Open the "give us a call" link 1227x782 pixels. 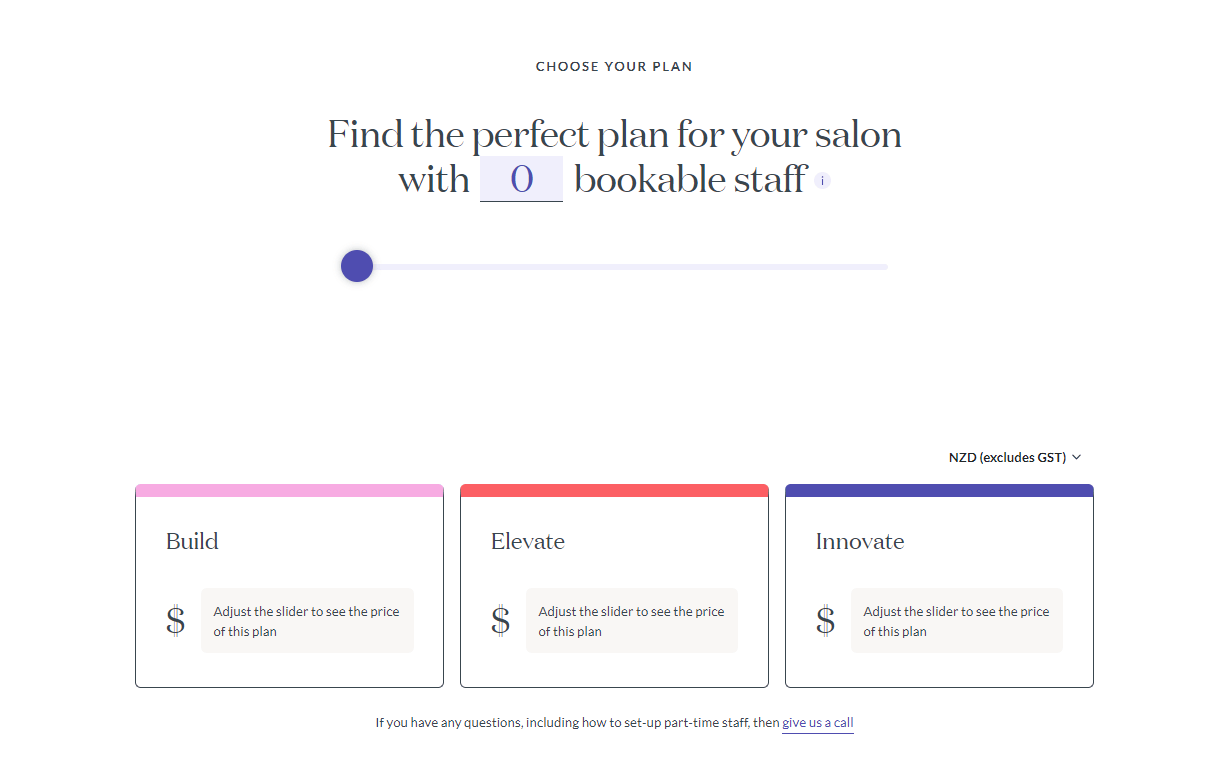[x=818, y=723]
